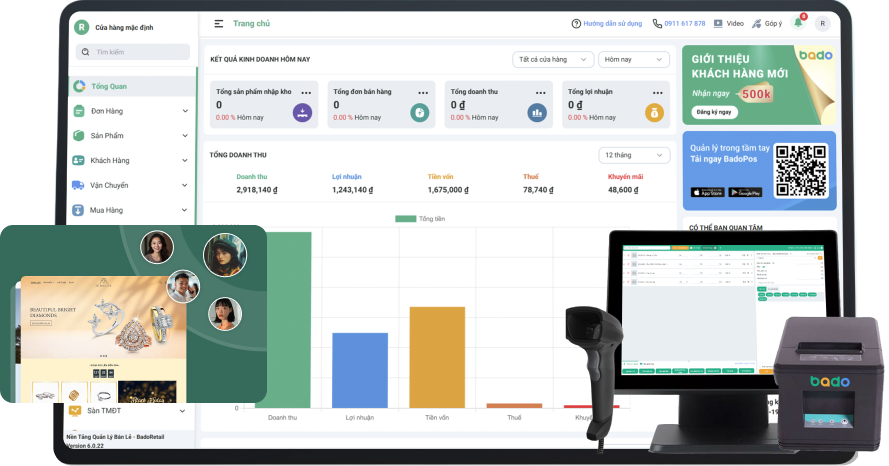Screen dimensions: 889x466
Task: Open three-dot menu on Tổng sản phẩm nhập kho card
Action: 306,92
